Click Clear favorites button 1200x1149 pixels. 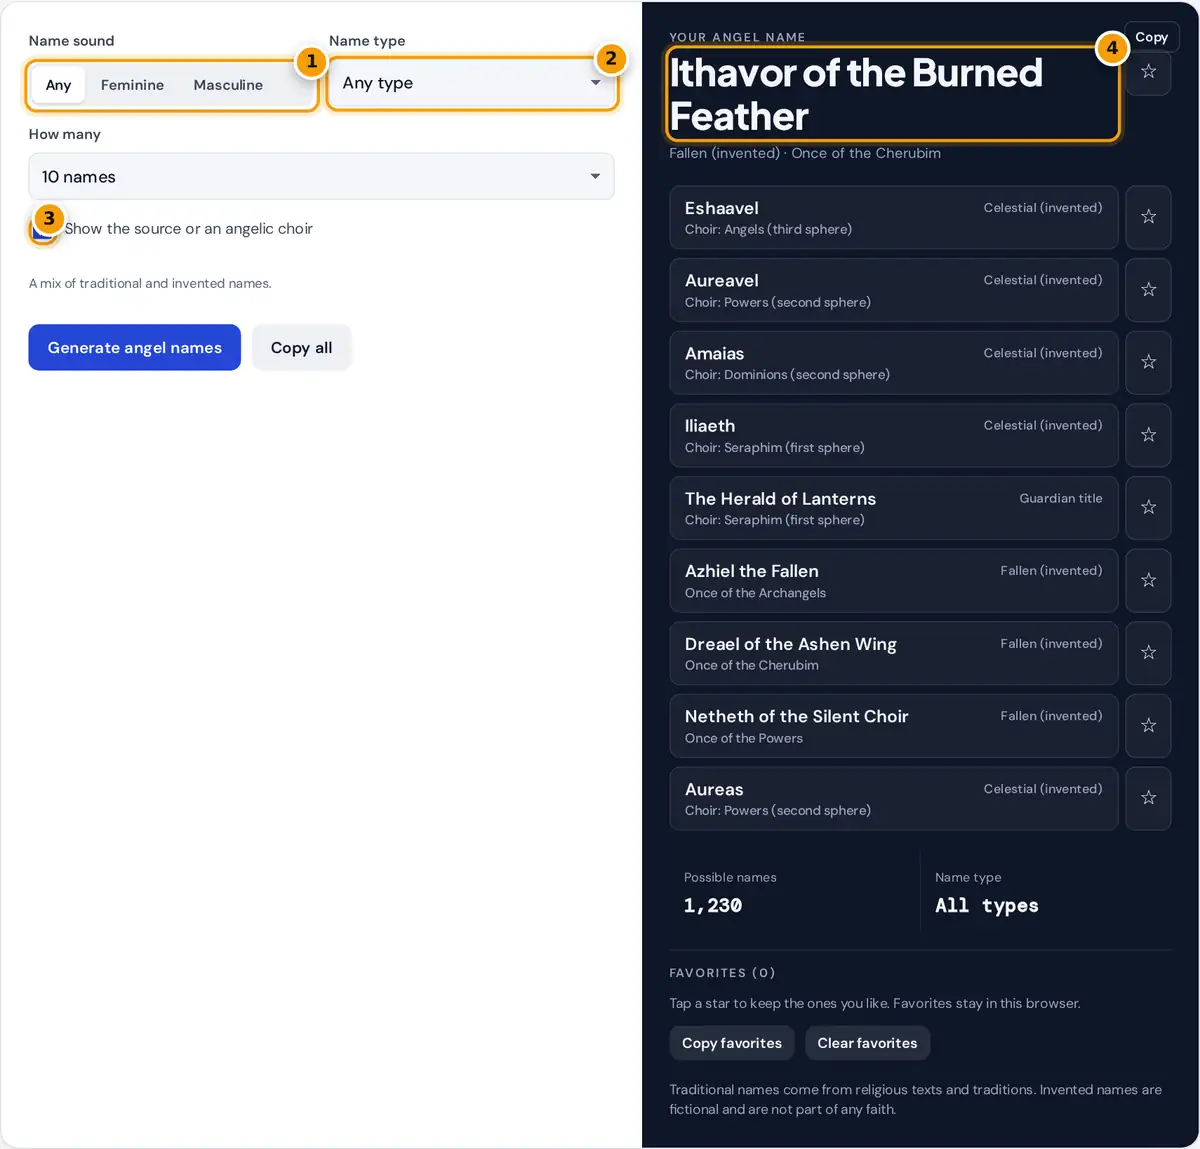click(x=867, y=1043)
